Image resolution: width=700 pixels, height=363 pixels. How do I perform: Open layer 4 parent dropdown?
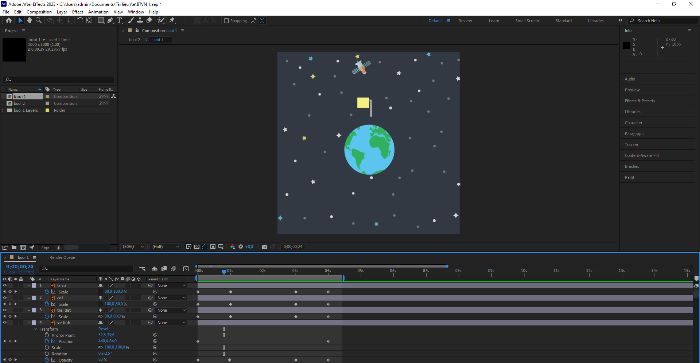tap(171, 322)
